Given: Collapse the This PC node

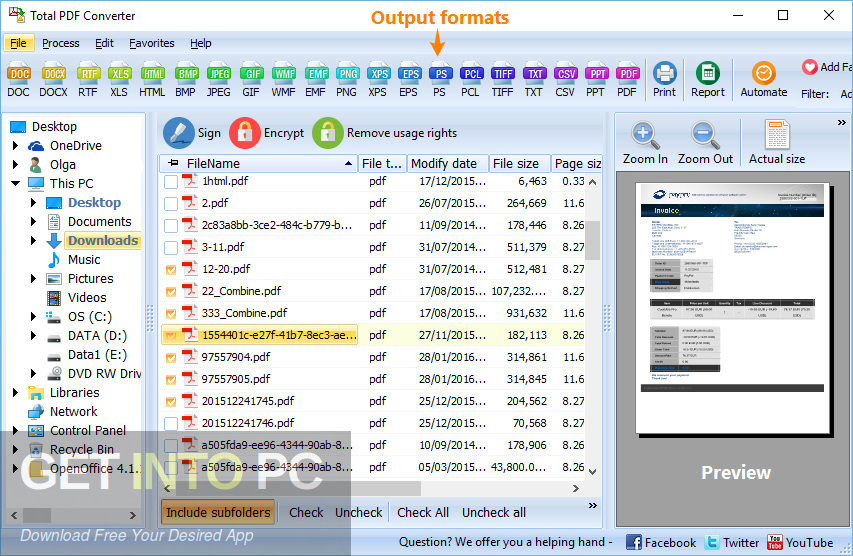Looking at the screenshot, I should (x=15, y=183).
